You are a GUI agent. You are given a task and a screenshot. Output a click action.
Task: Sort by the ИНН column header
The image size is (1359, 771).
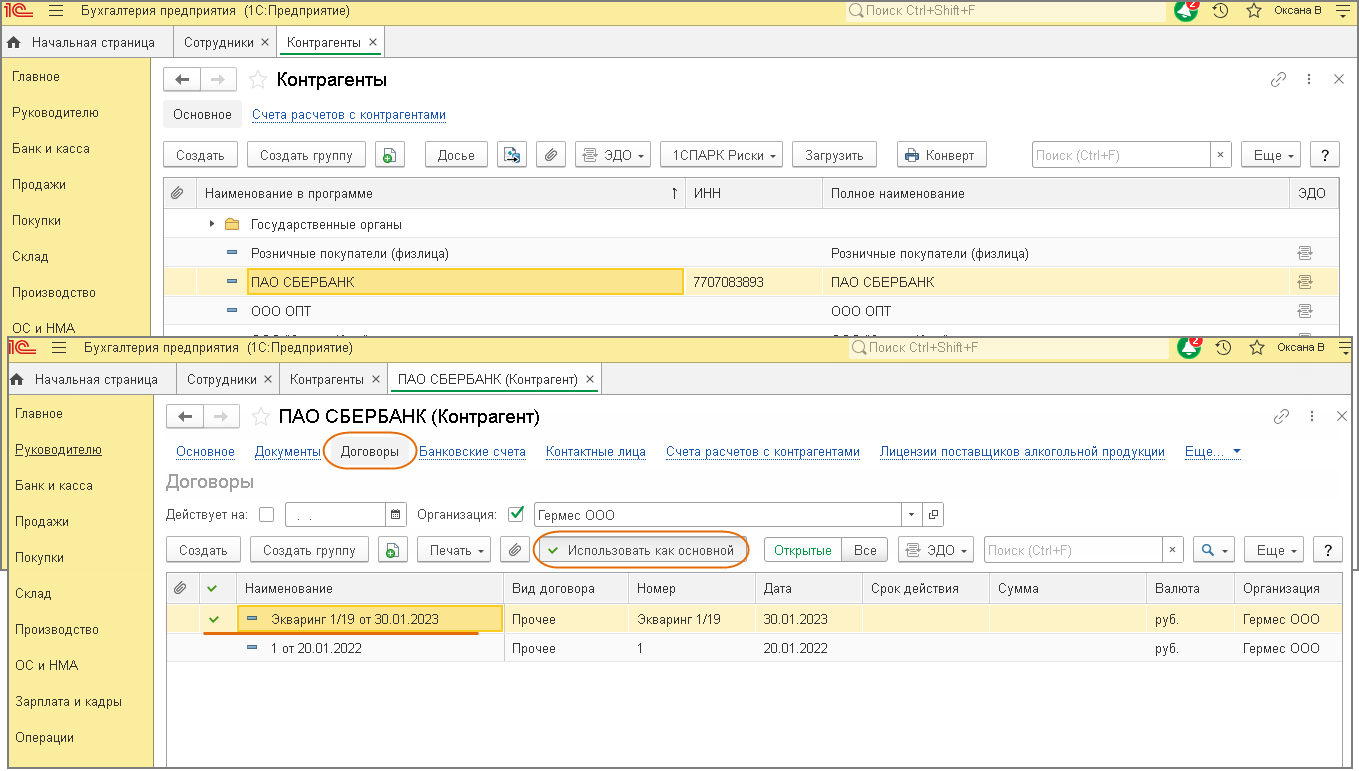coord(754,193)
